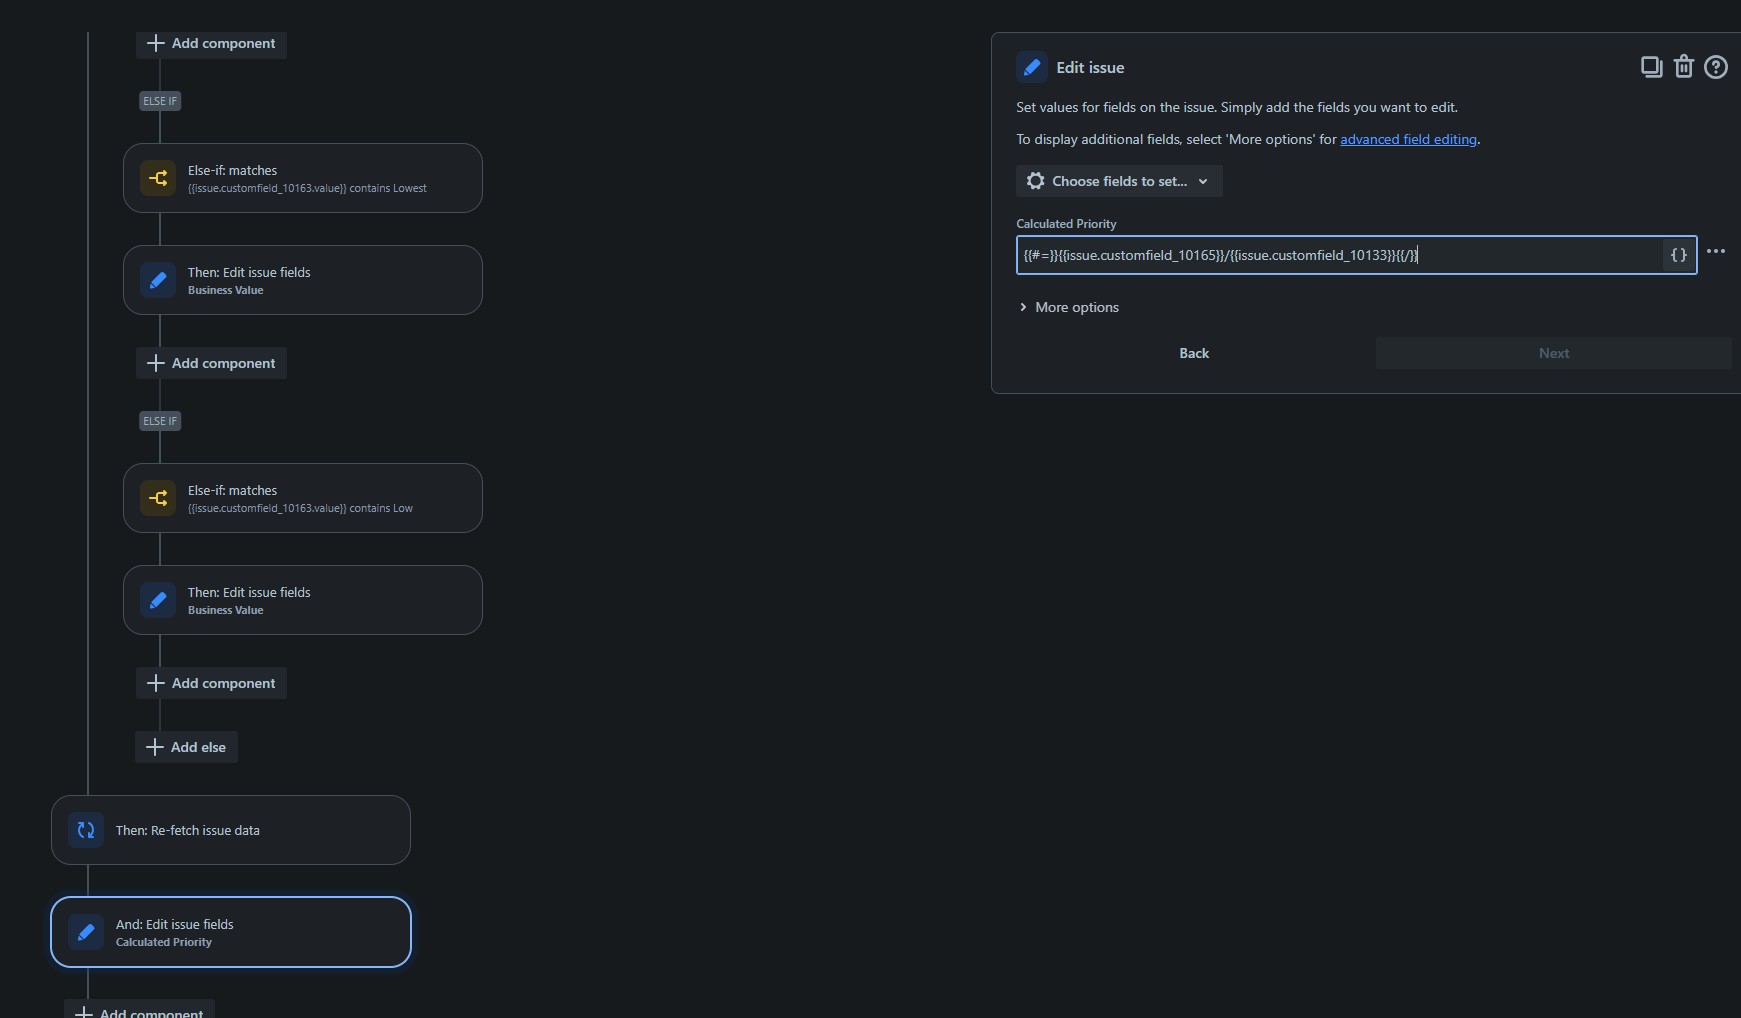
Task: Open the advanced field editing link
Action: tap(1408, 139)
